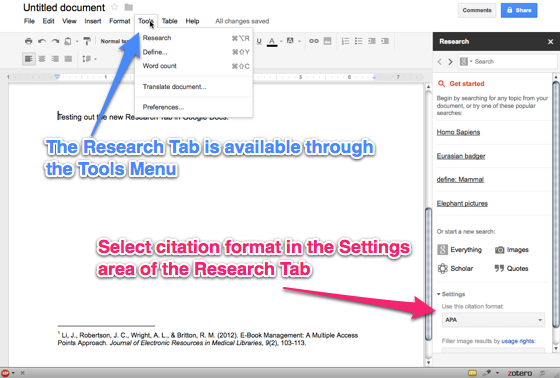Collapse the Settings section
The width and height of the screenshot is (560, 378).
click(451, 294)
